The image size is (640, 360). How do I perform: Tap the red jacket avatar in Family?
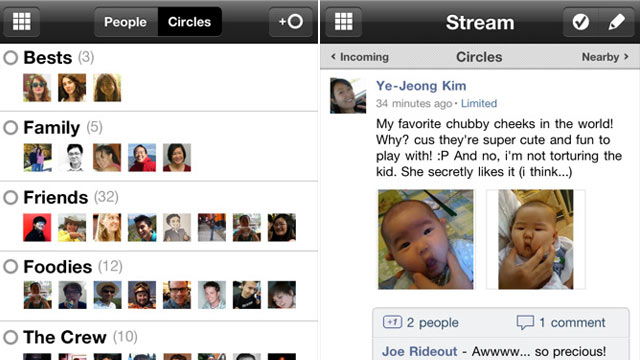(x=142, y=158)
